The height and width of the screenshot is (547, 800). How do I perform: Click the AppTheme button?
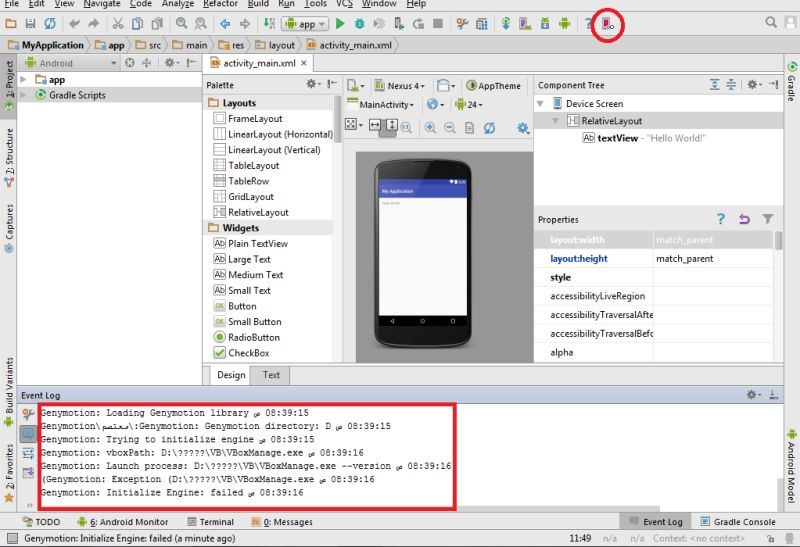click(x=493, y=86)
